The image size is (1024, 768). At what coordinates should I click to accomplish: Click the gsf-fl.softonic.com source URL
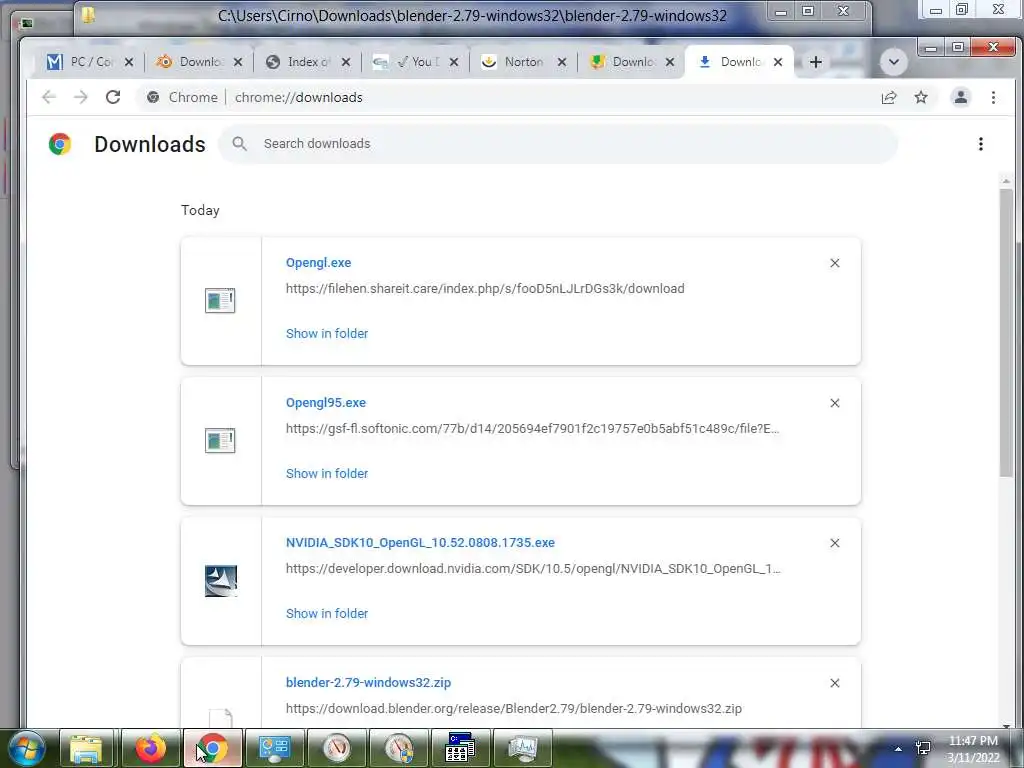click(532, 428)
